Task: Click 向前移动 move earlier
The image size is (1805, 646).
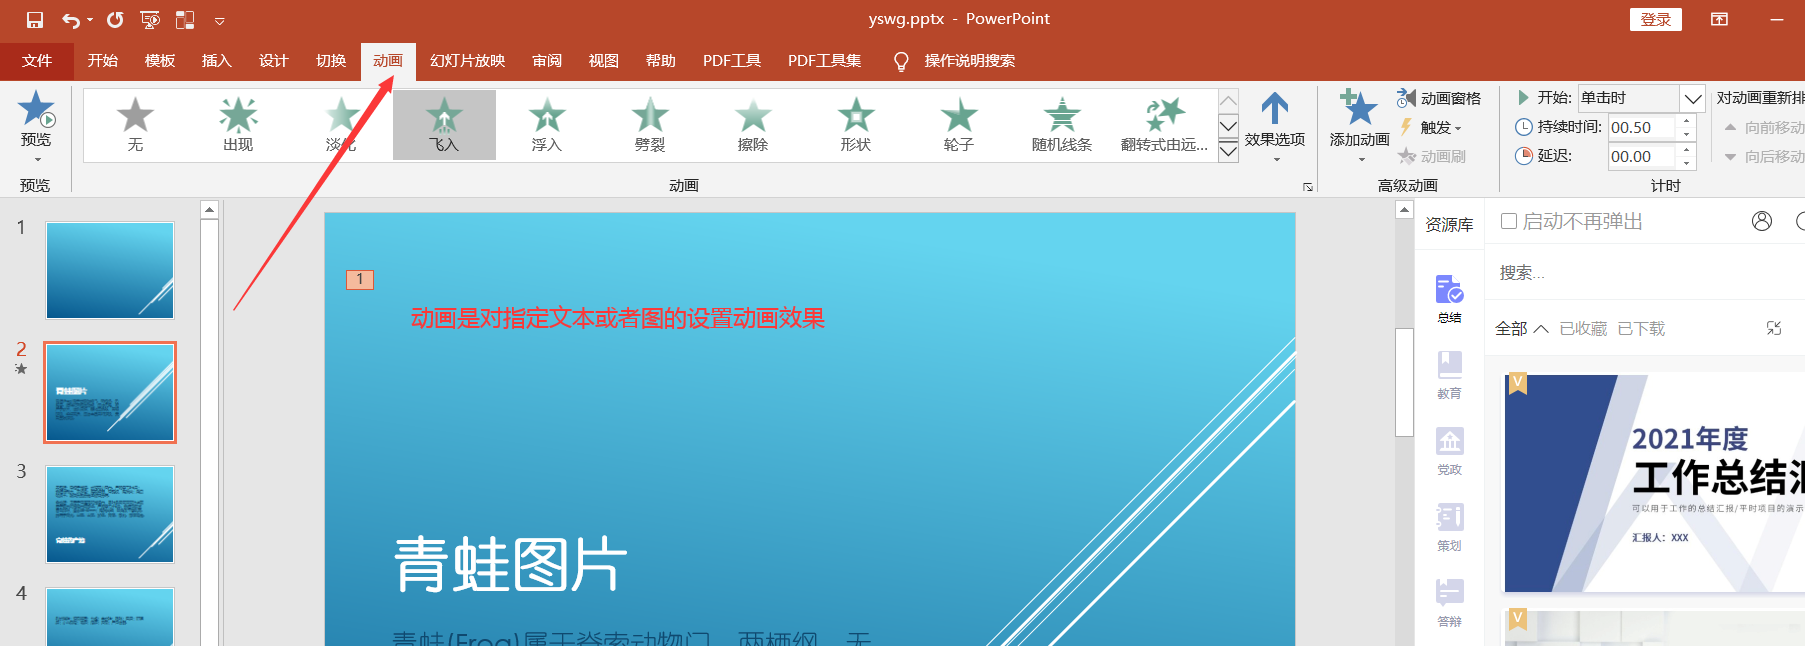Action: pos(1764,128)
